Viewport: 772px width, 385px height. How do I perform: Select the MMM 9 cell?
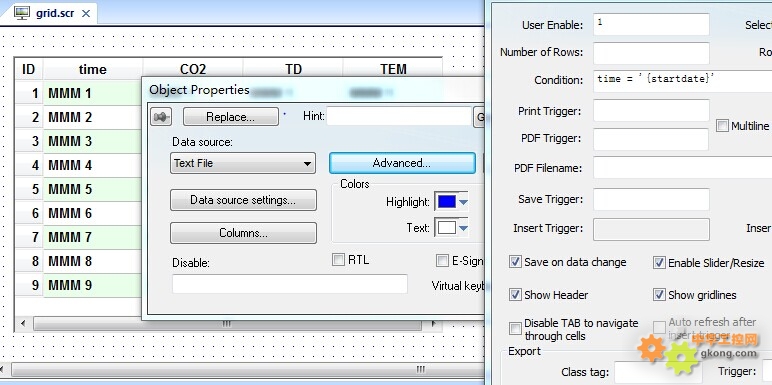coord(93,285)
